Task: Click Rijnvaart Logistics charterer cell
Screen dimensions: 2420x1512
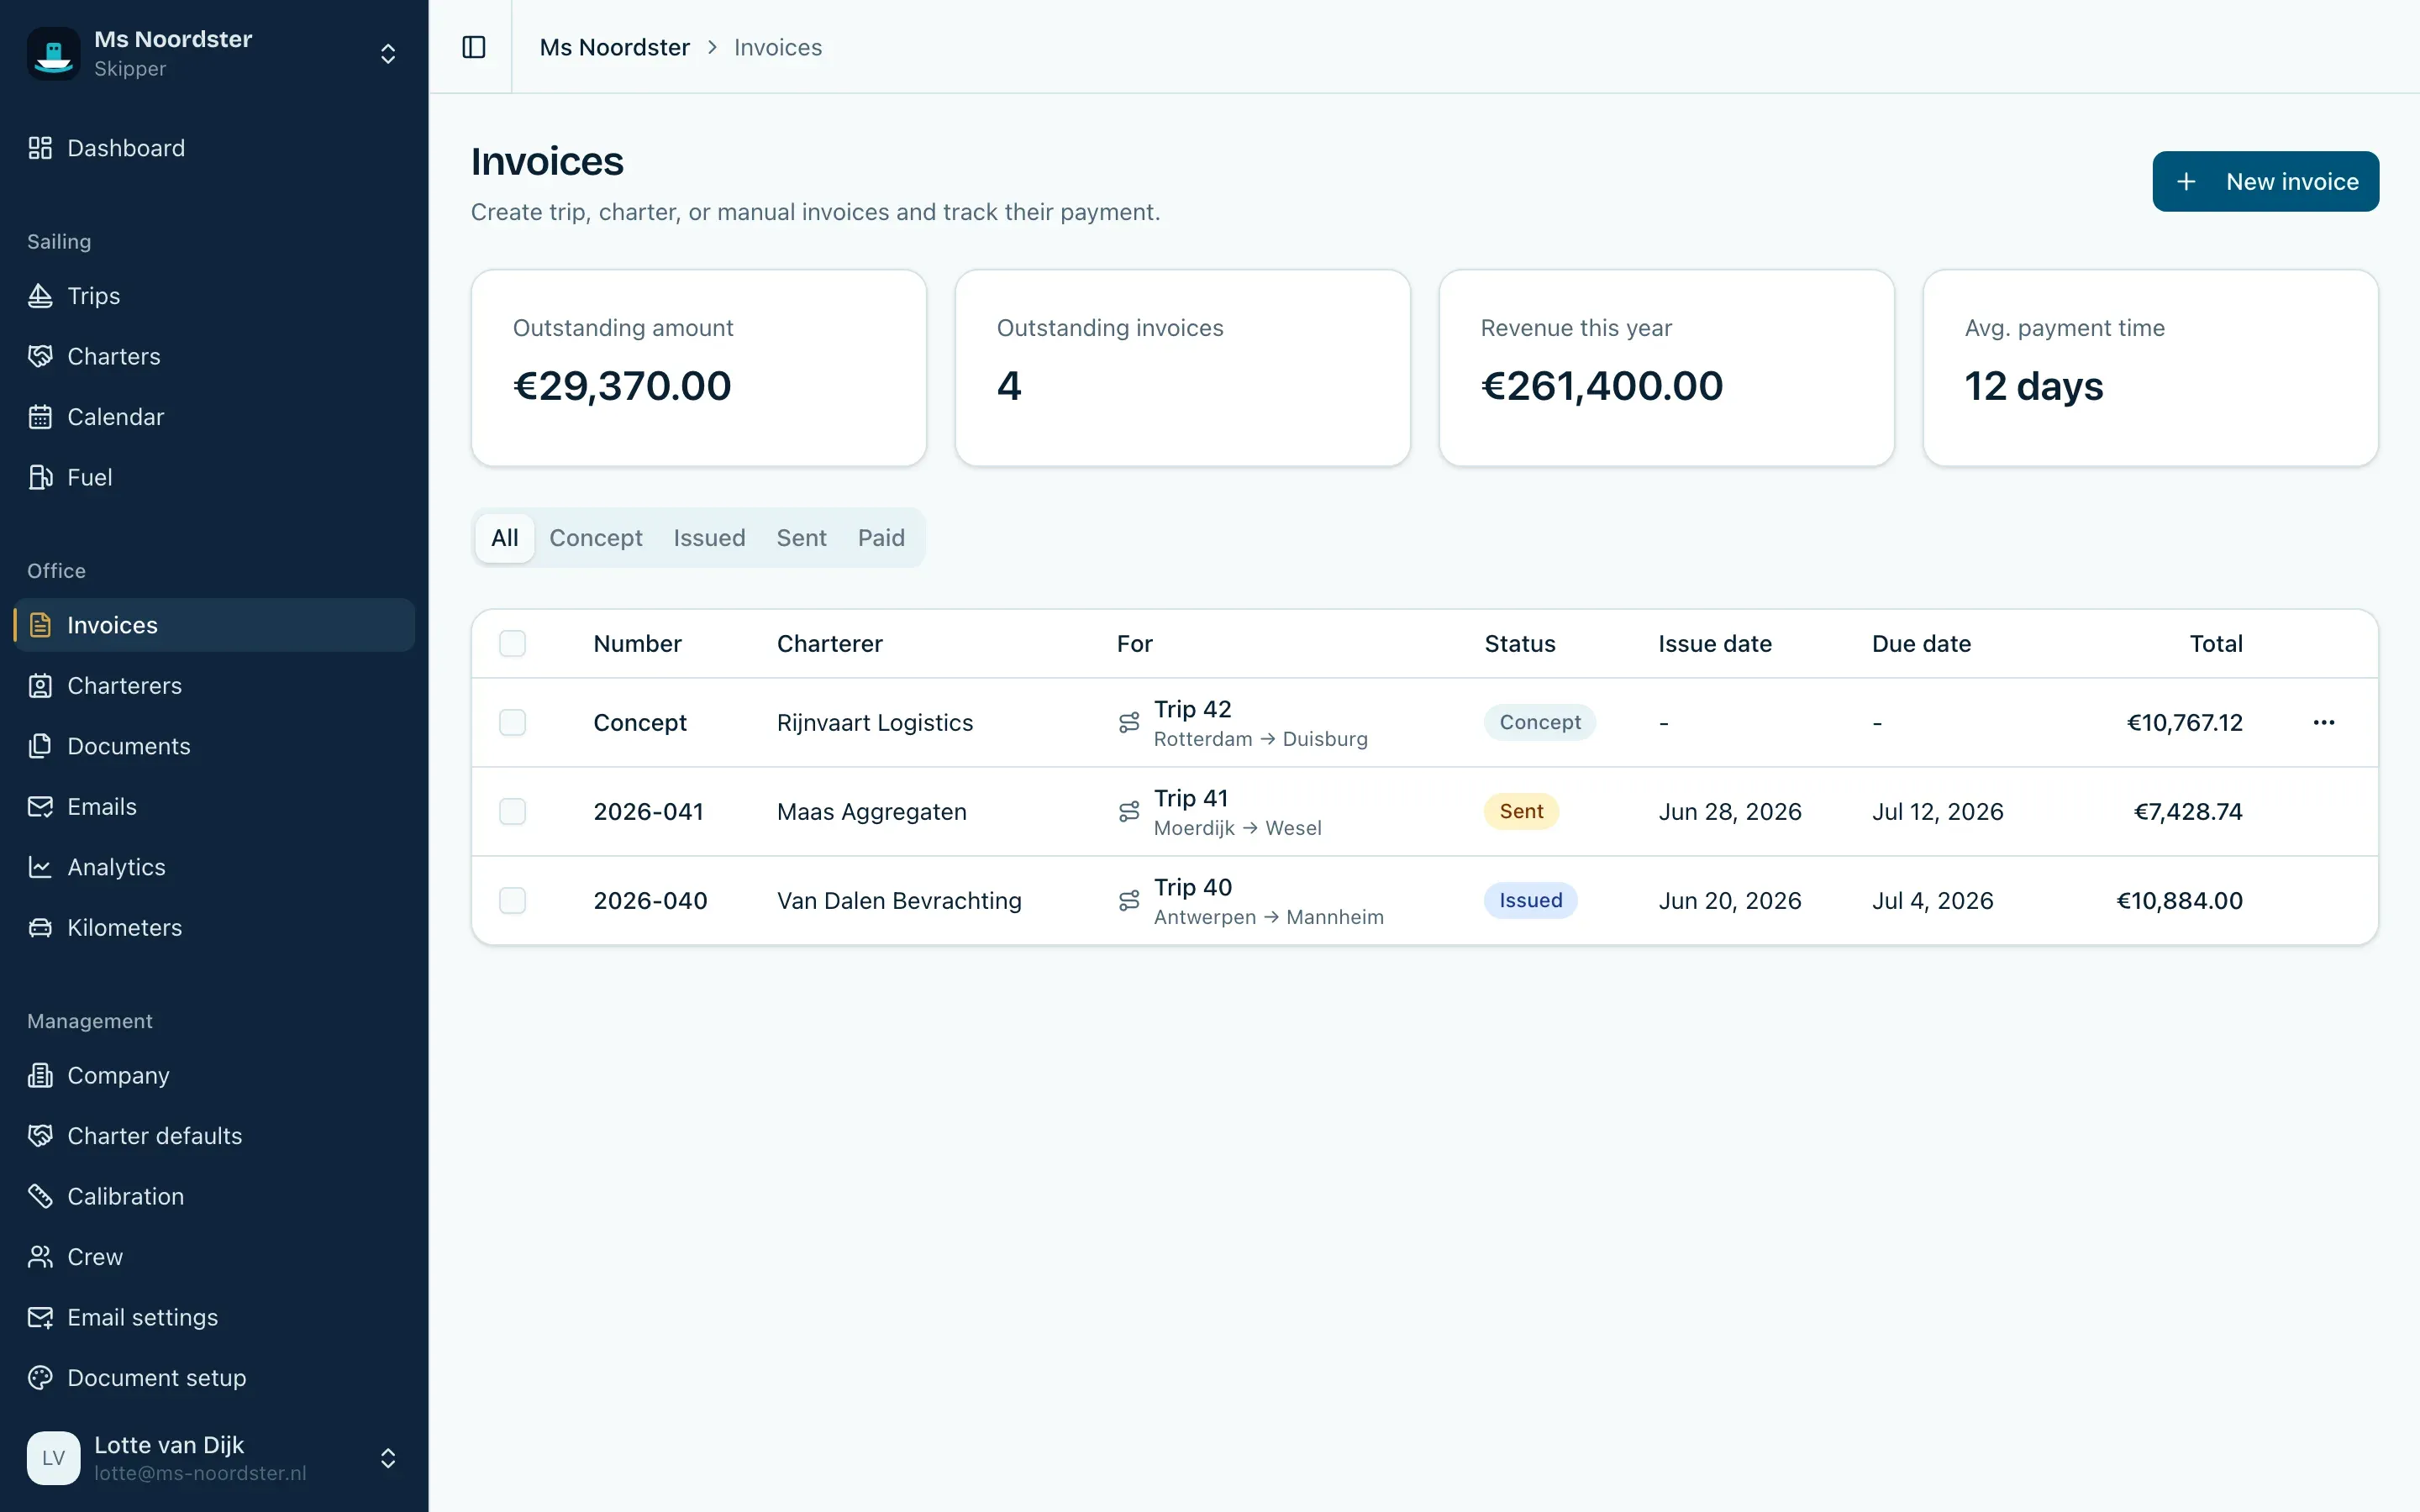Action: pyautogui.click(x=875, y=723)
